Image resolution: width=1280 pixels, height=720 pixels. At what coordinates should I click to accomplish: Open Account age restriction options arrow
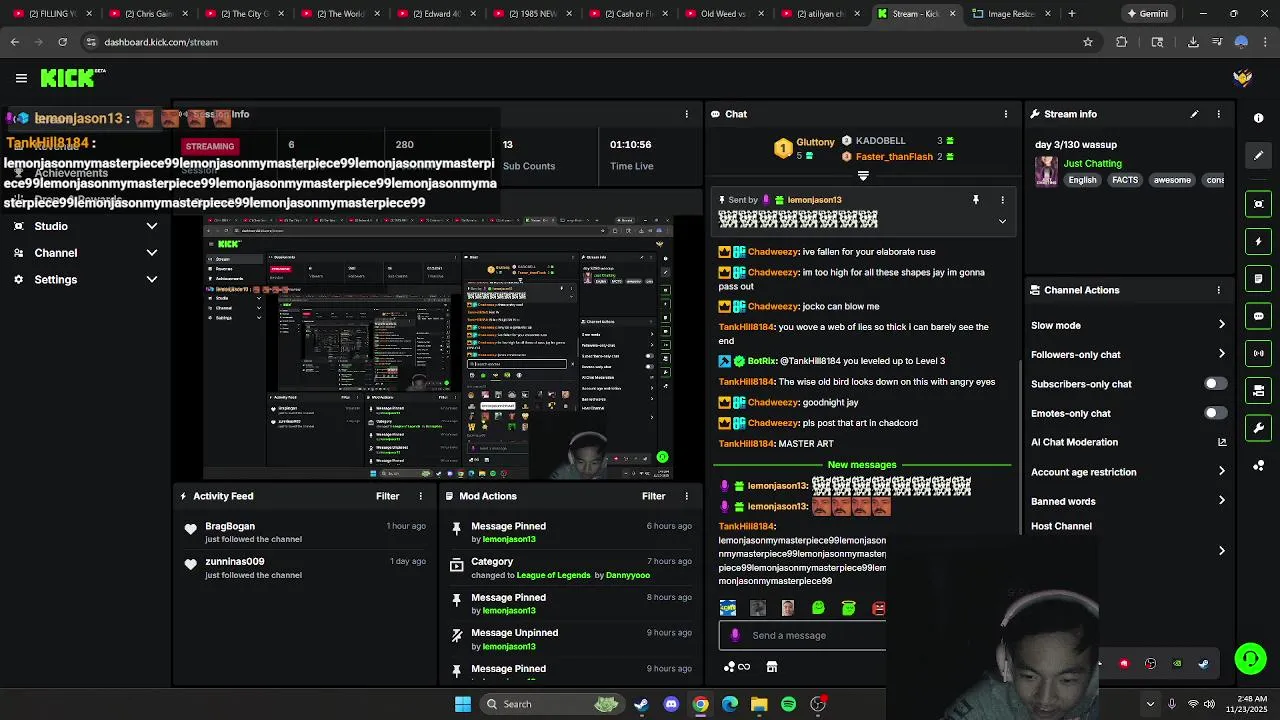click(x=1222, y=472)
